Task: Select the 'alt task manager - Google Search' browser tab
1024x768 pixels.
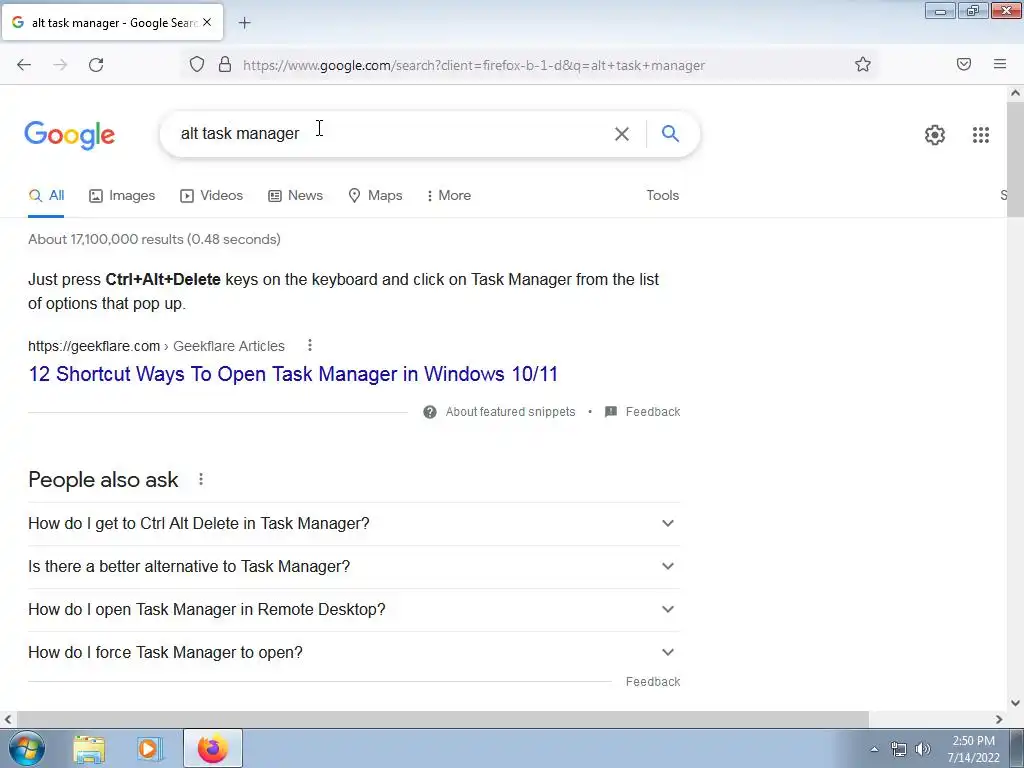Action: 112,22
